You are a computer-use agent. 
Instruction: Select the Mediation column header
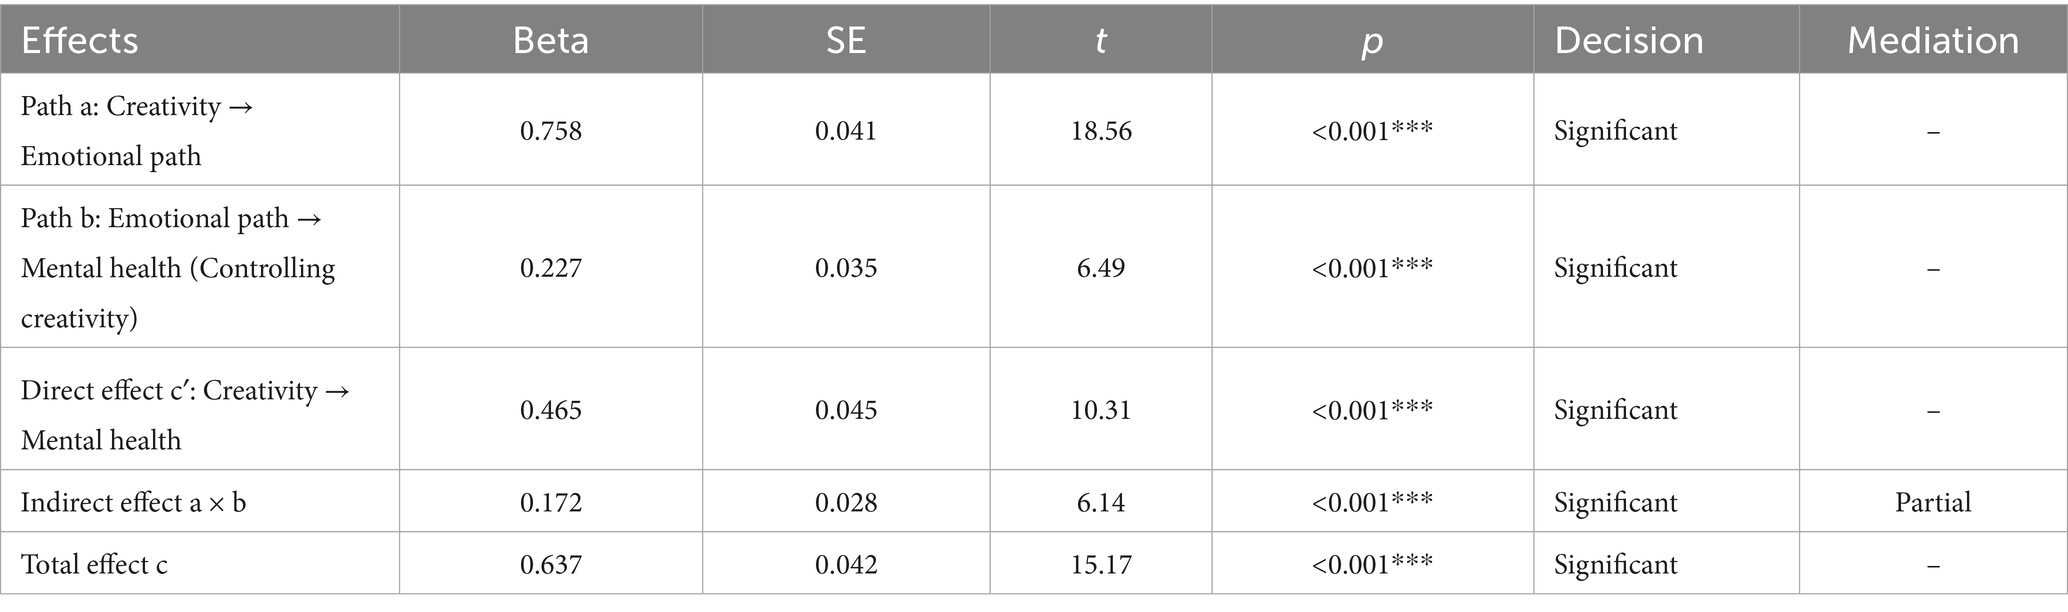[x=1932, y=40]
